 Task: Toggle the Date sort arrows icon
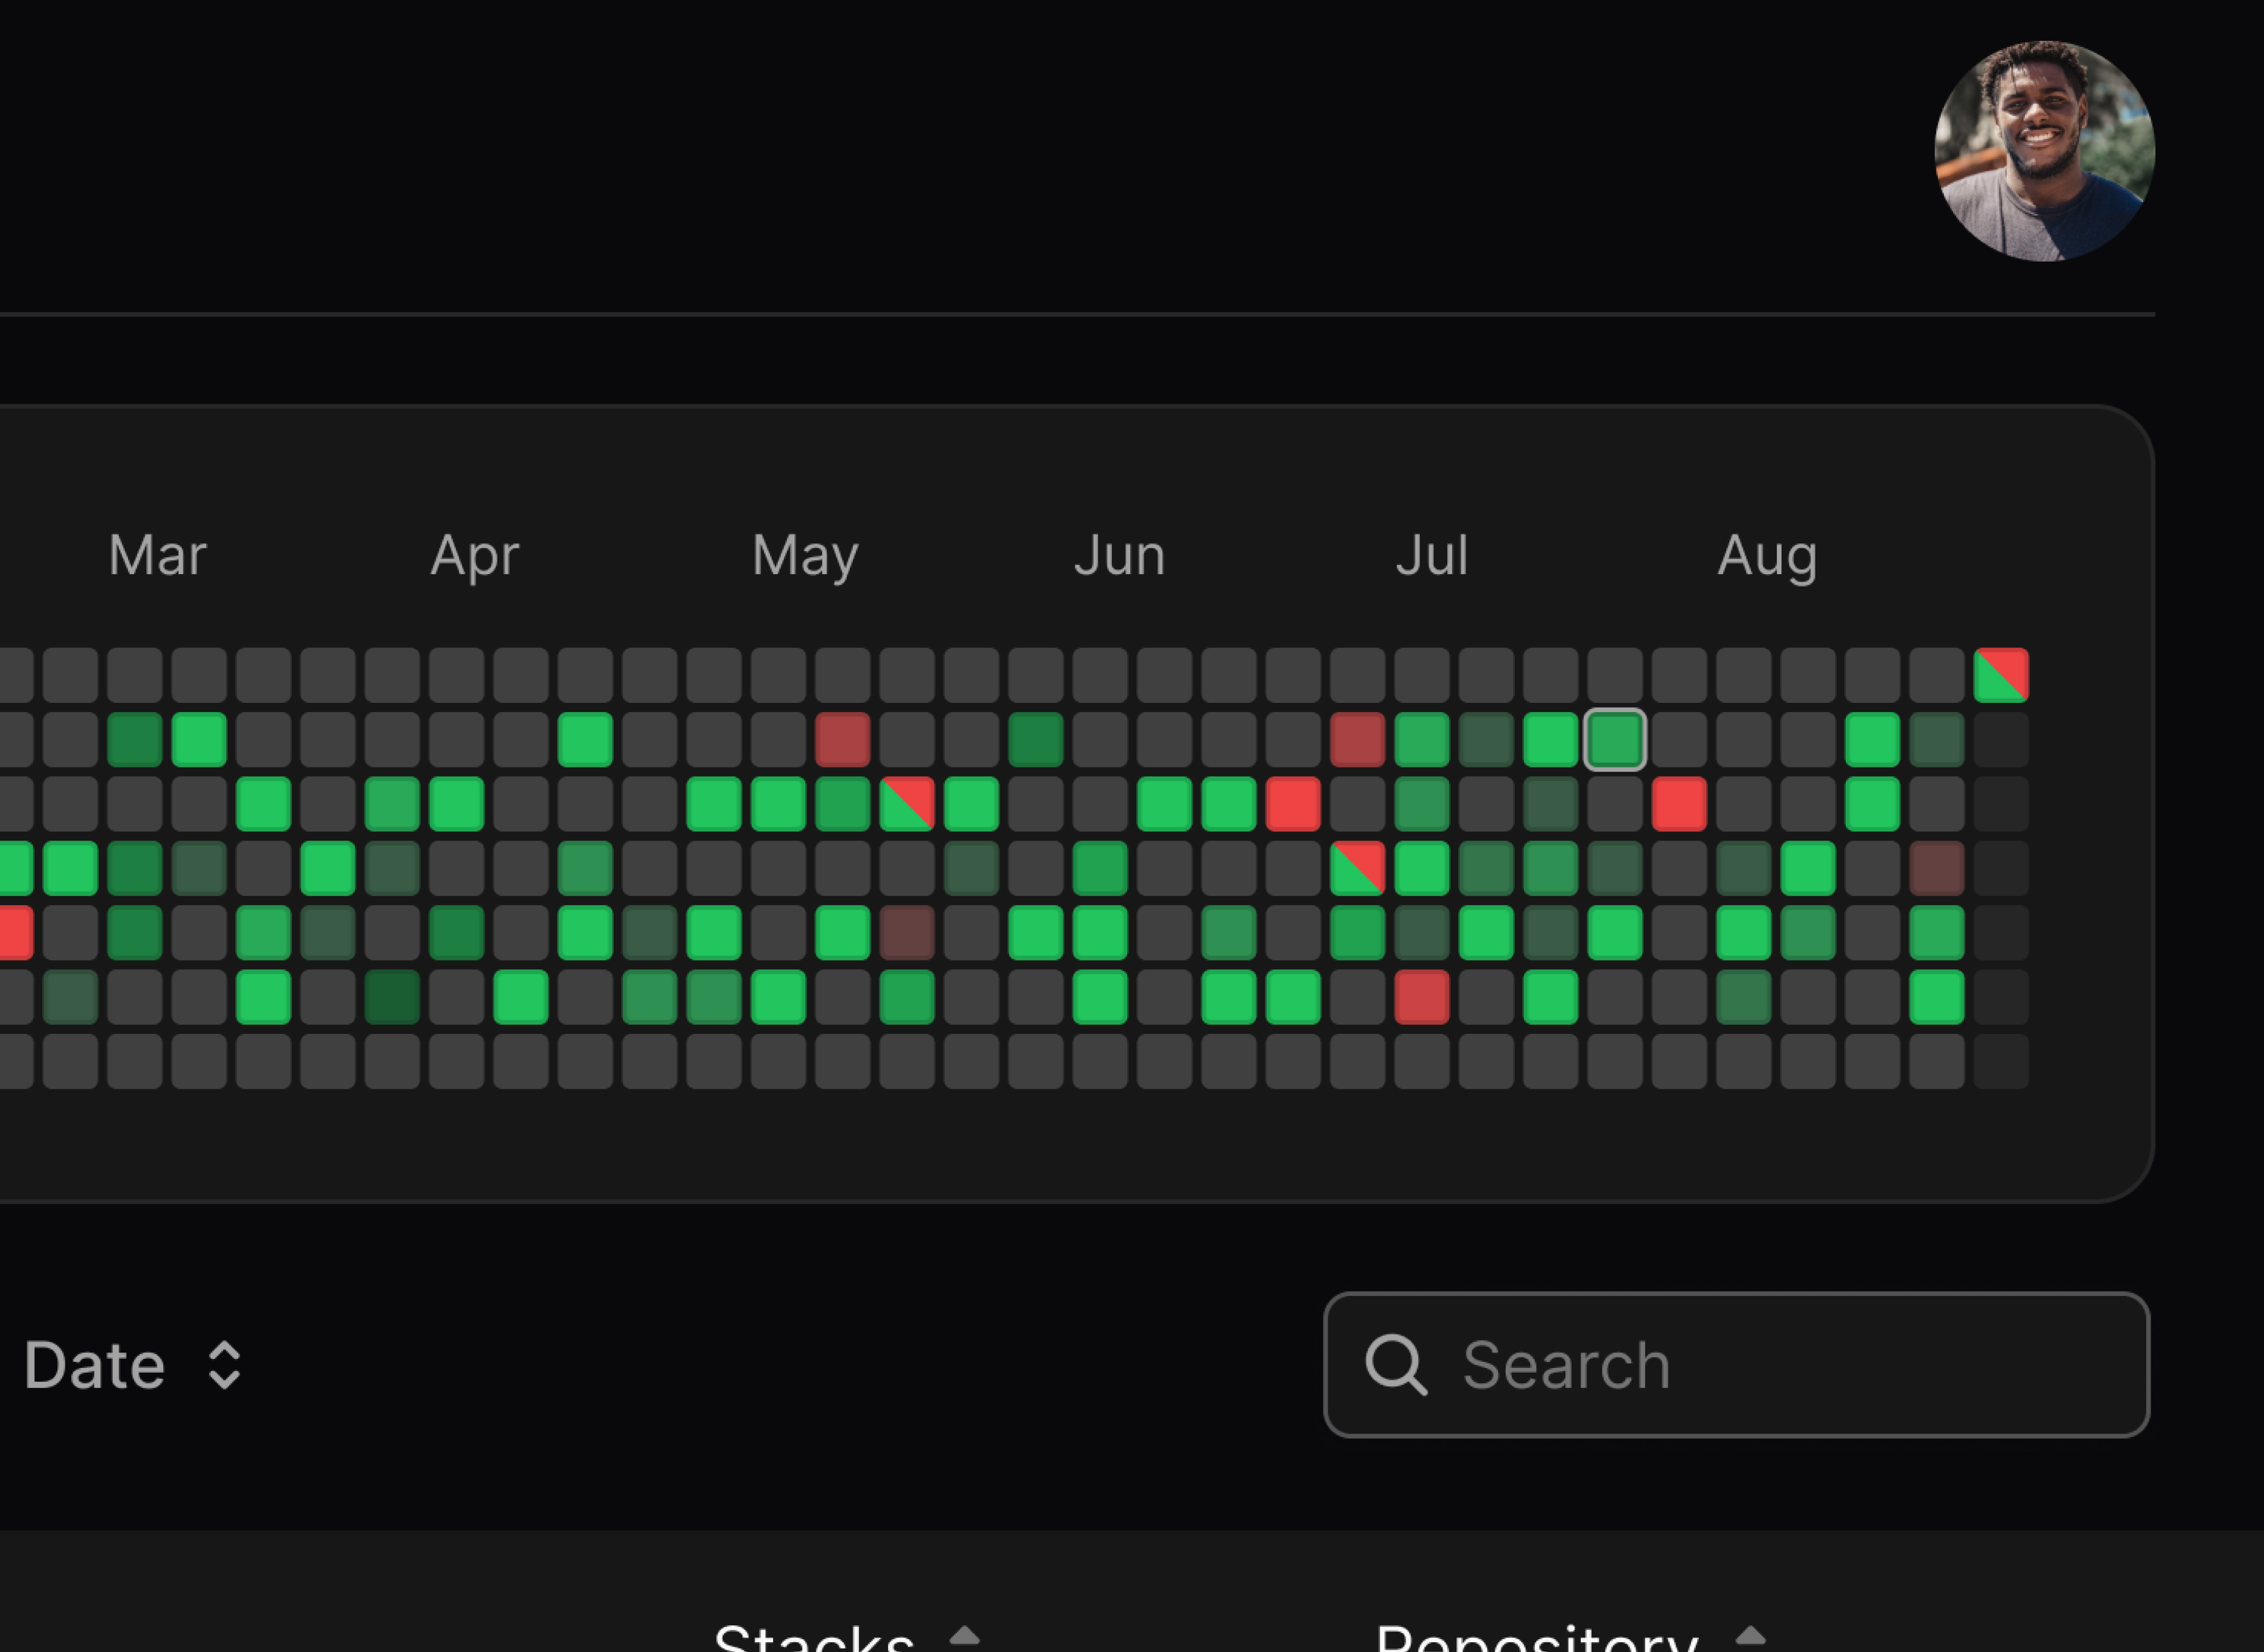(224, 1365)
